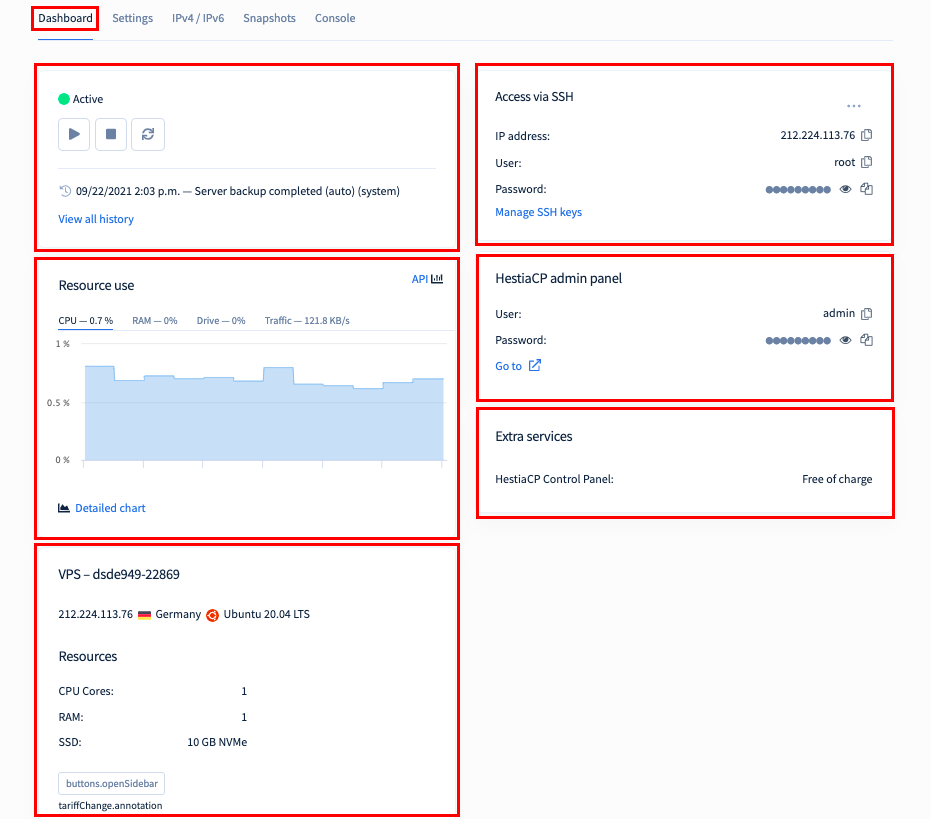Open the three-dot menu in Access via SSH
931x819 pixels.
coord(854,106)
